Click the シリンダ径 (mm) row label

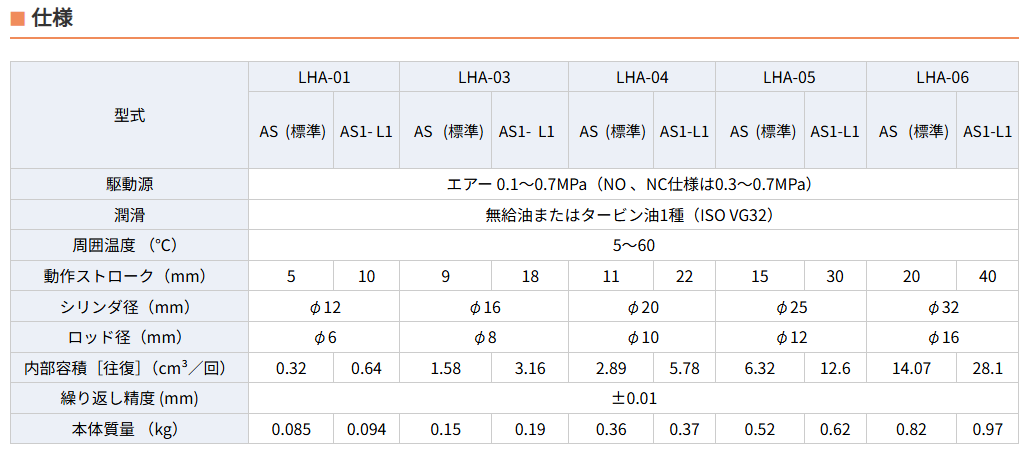point(129,307)
